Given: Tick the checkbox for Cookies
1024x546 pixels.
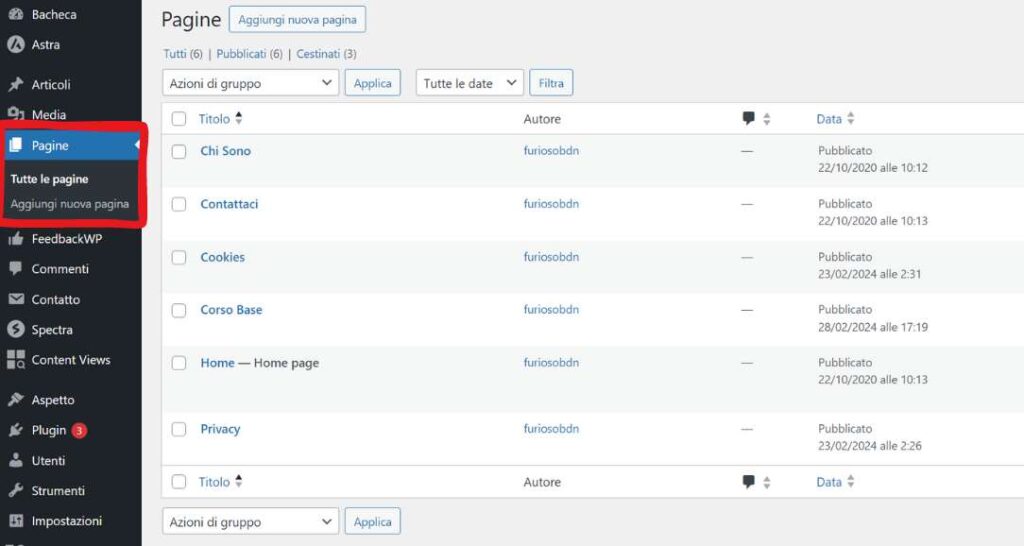Looking at the screenshot, I should [179, 257].
